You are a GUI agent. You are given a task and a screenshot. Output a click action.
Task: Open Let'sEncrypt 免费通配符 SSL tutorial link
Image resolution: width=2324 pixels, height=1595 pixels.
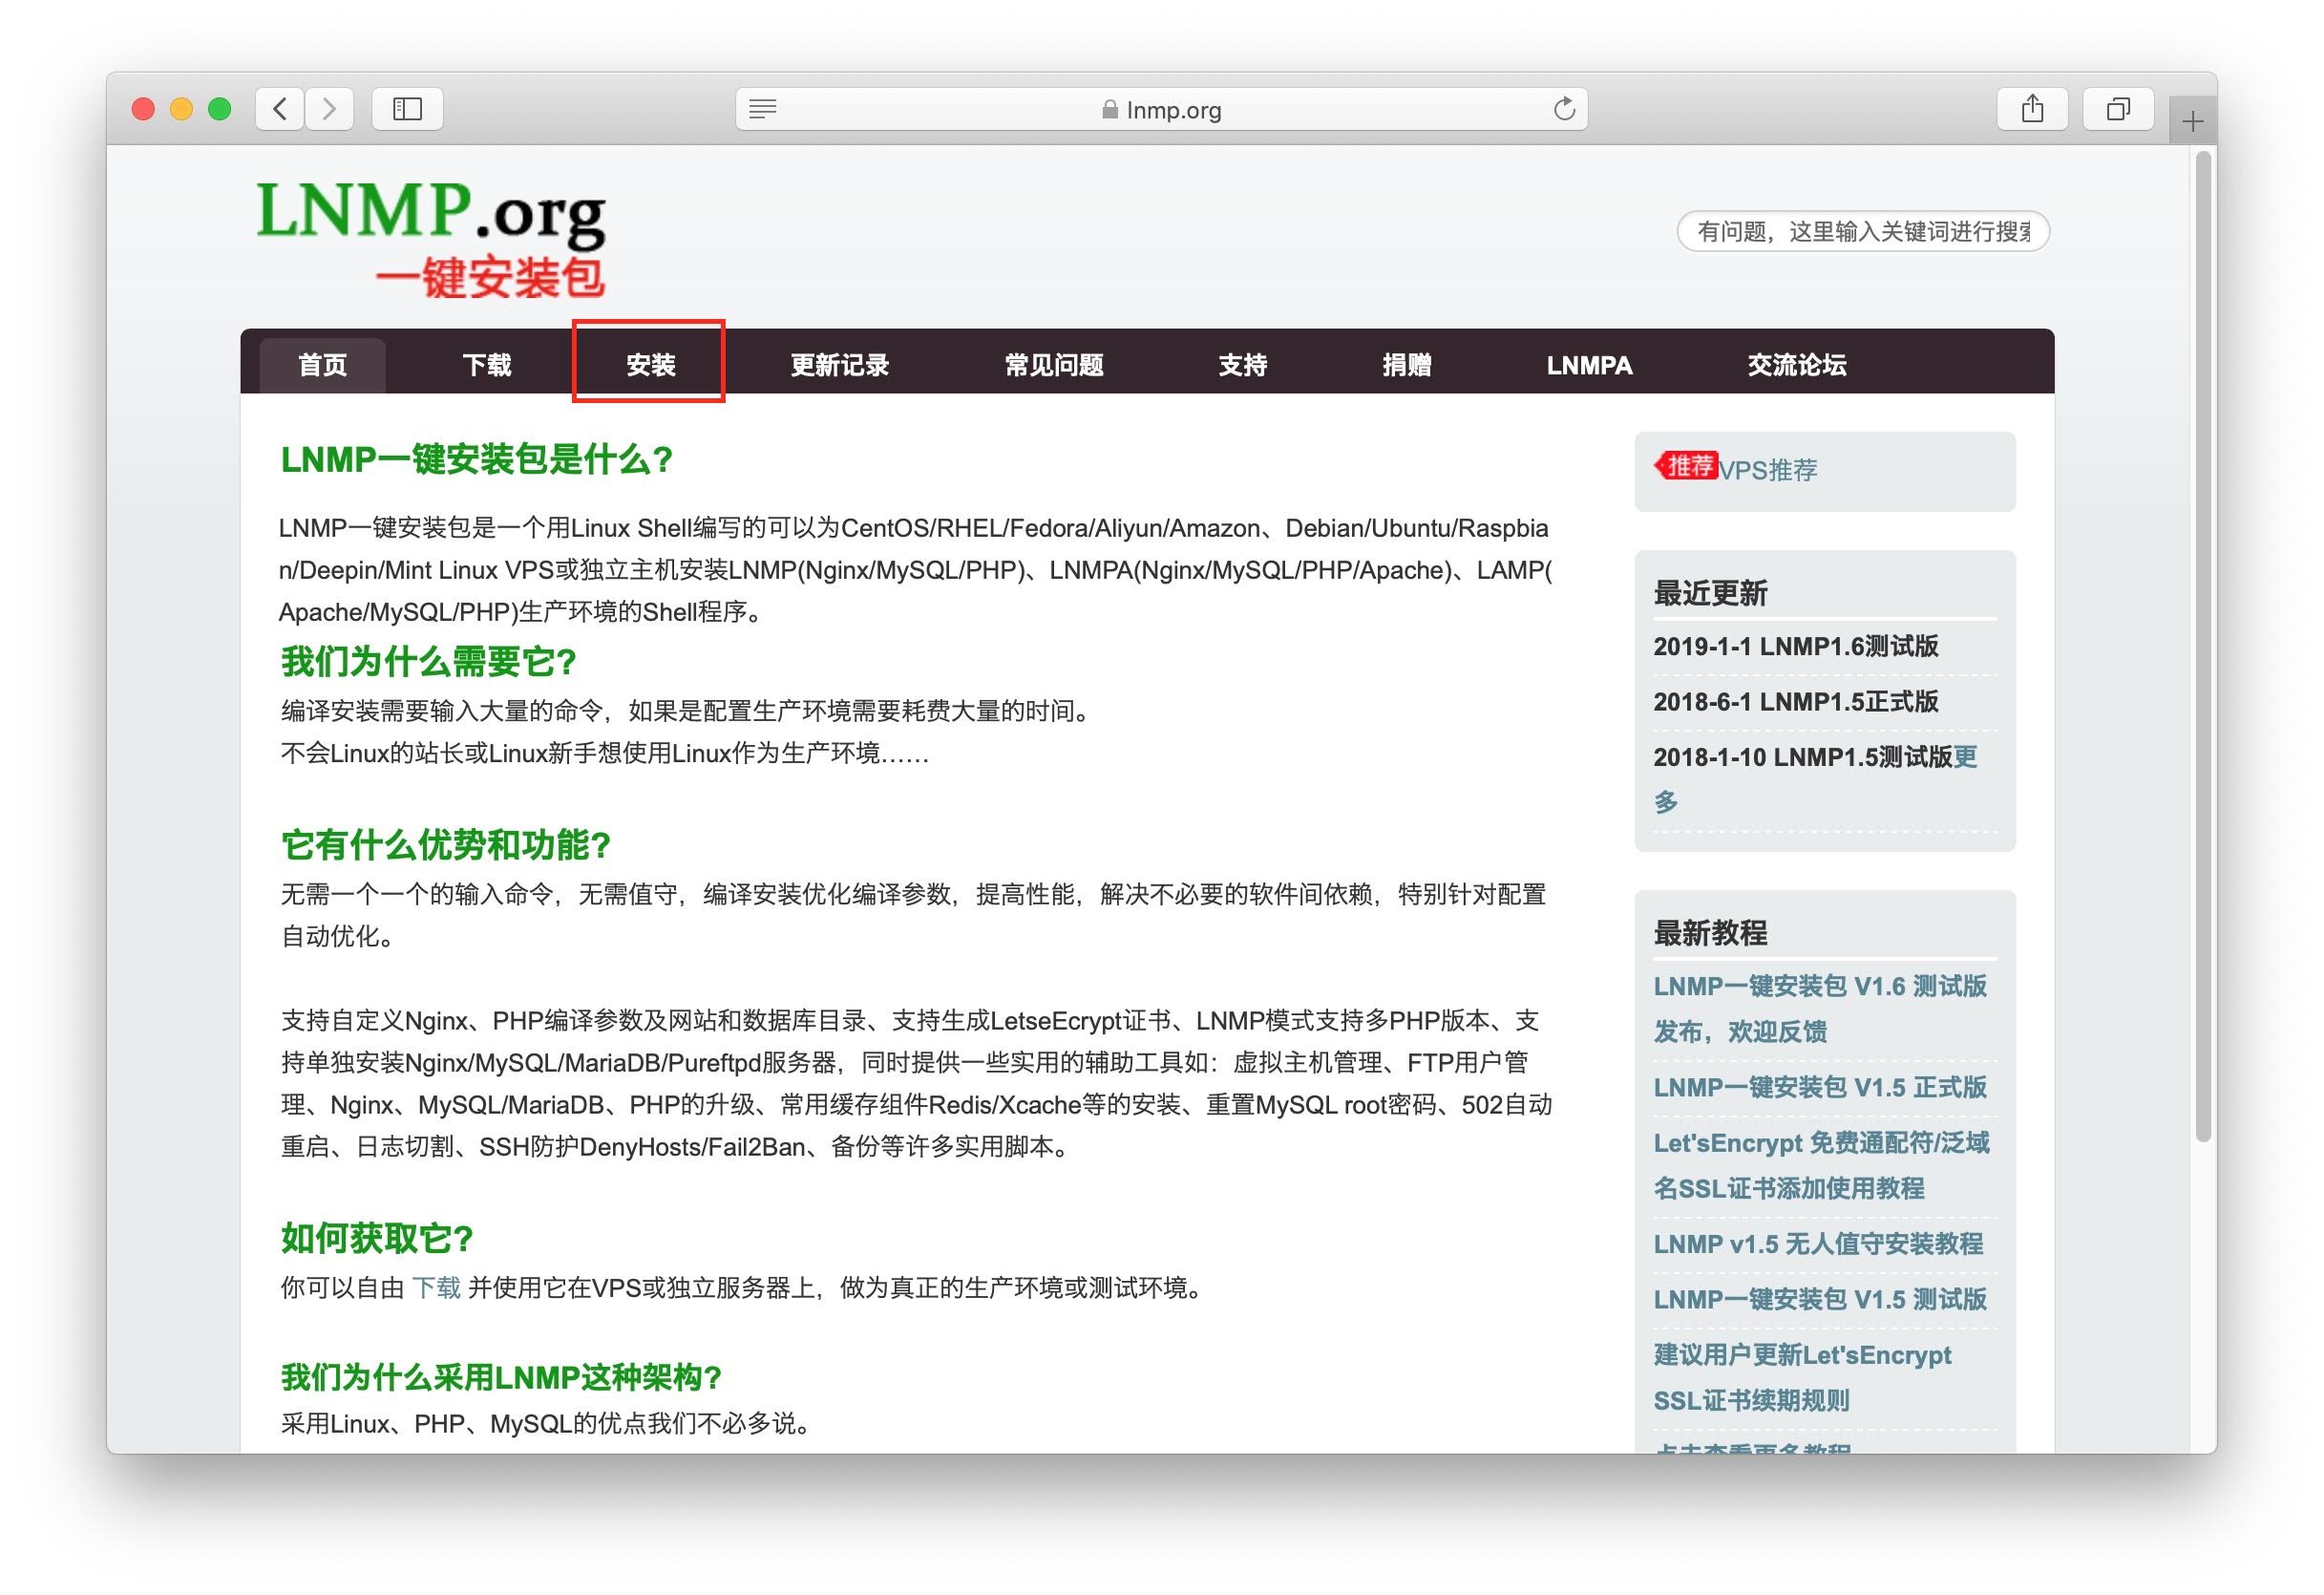click(1822, 1165)
